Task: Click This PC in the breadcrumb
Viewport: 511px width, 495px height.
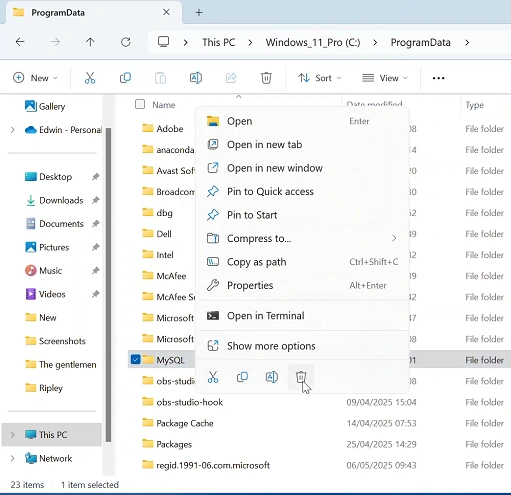Action: click(218, 42)
